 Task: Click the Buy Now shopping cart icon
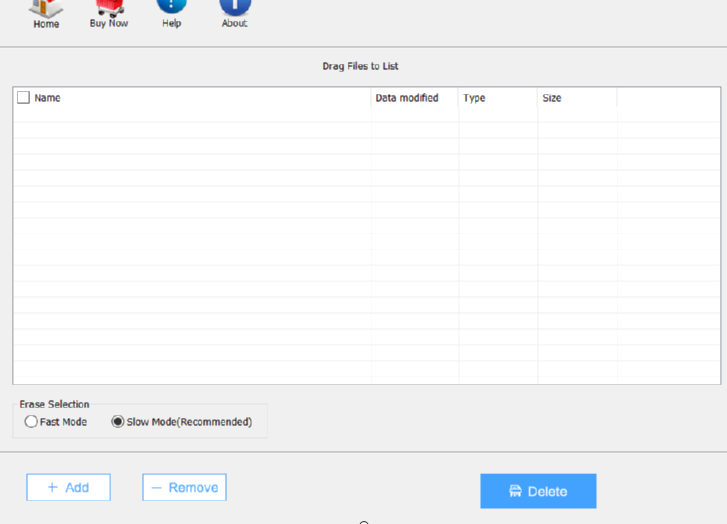(109, 8)
